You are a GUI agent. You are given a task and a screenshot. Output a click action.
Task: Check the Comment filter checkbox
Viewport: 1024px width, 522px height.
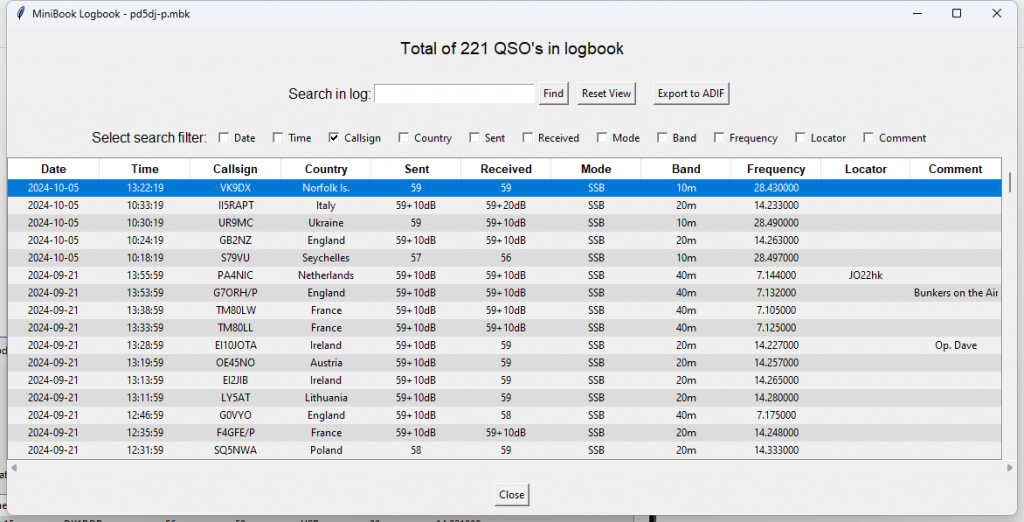(x=869, y=138)
